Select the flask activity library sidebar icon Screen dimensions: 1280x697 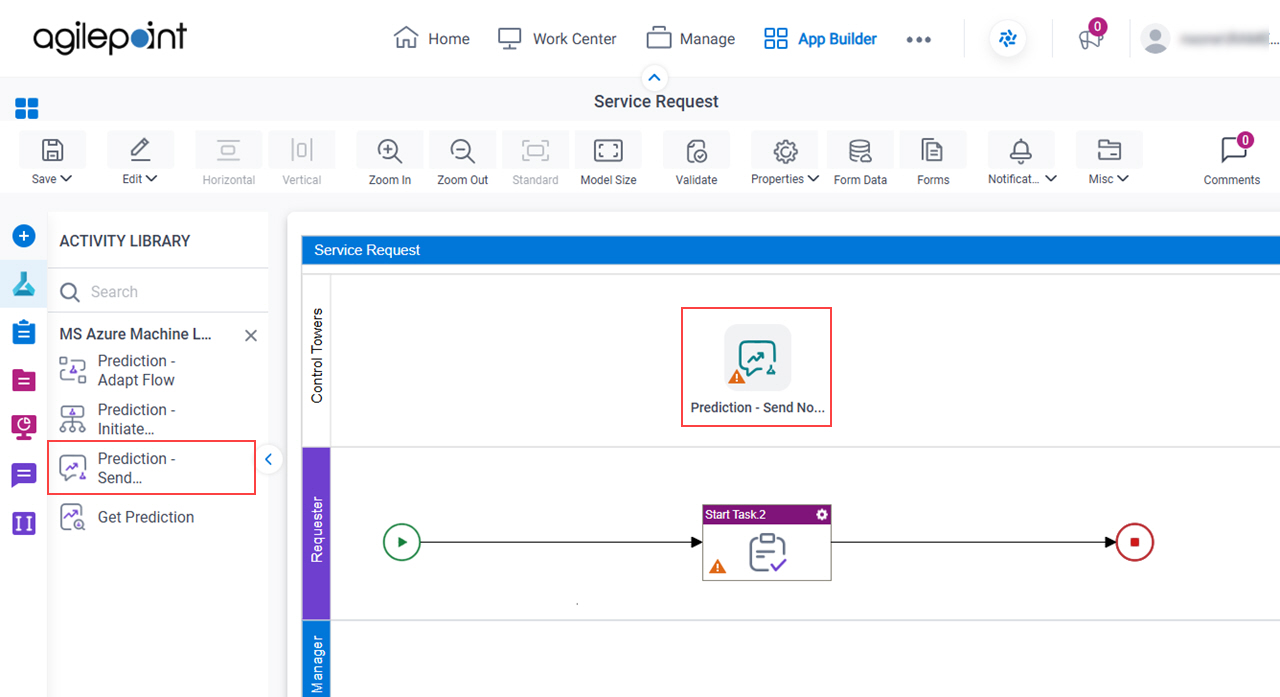click(x=24, y=284)
